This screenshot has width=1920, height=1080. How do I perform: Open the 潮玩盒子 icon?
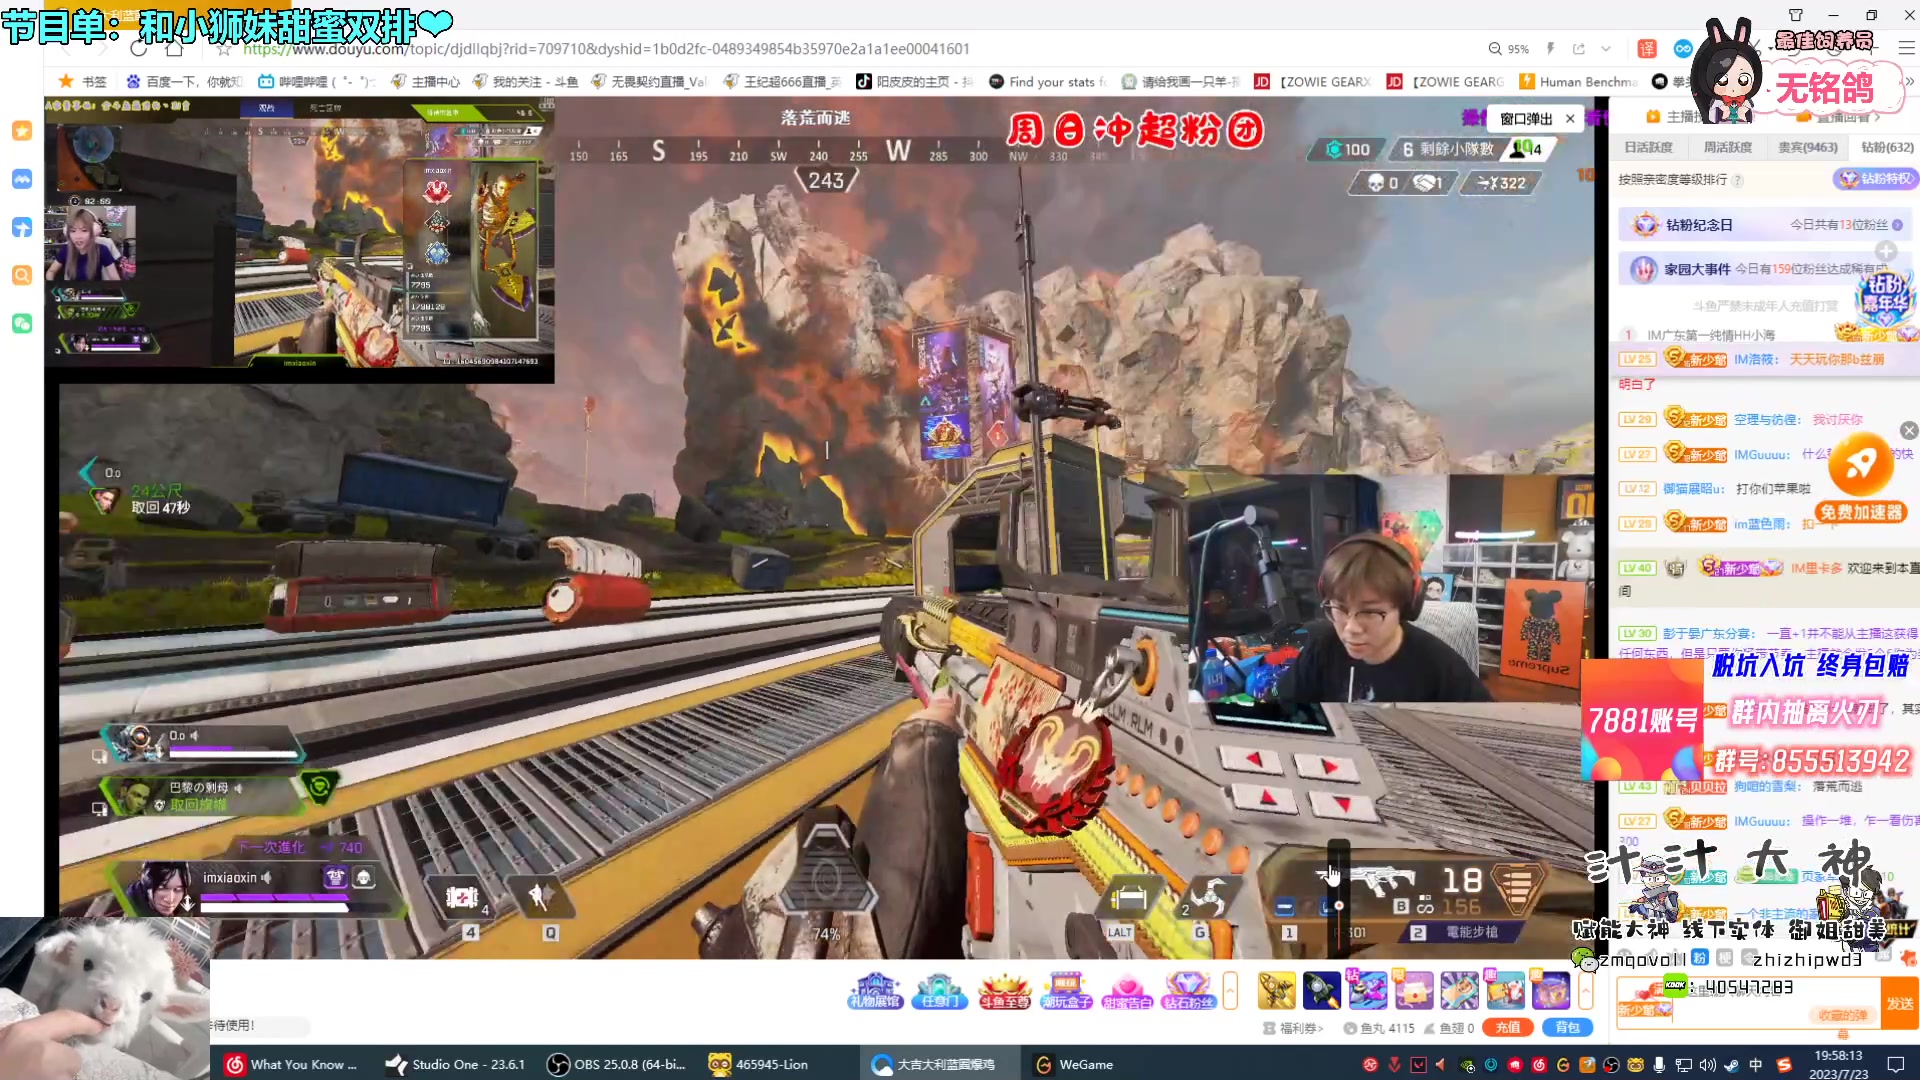(x=1066, y=991)
